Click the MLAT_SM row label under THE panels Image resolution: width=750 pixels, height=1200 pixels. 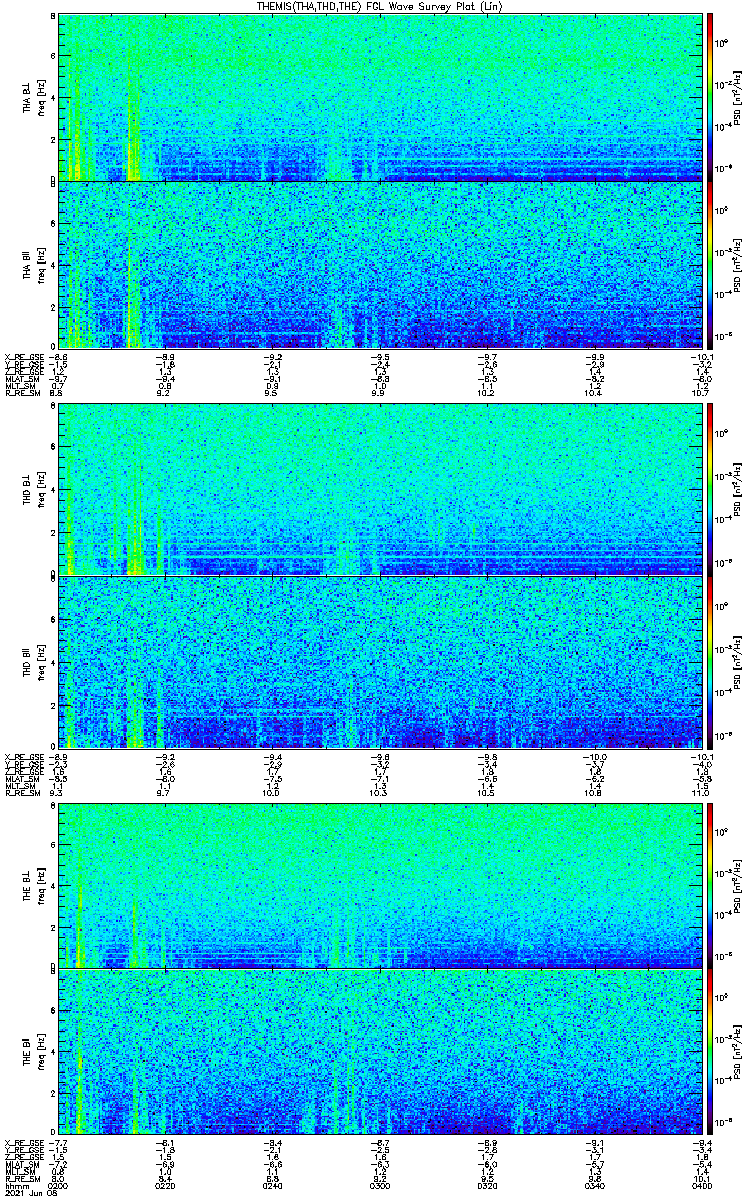[x=20, y=1164]
